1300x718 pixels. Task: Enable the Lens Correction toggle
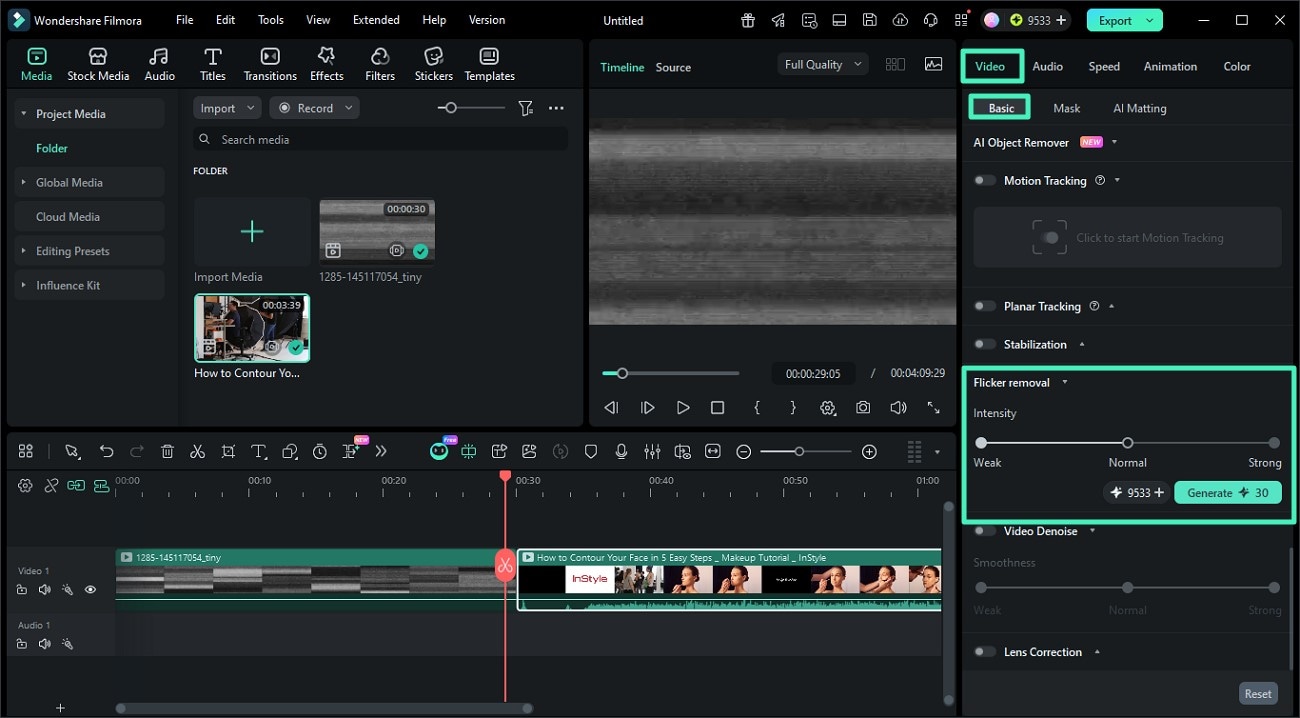[985, 652]
